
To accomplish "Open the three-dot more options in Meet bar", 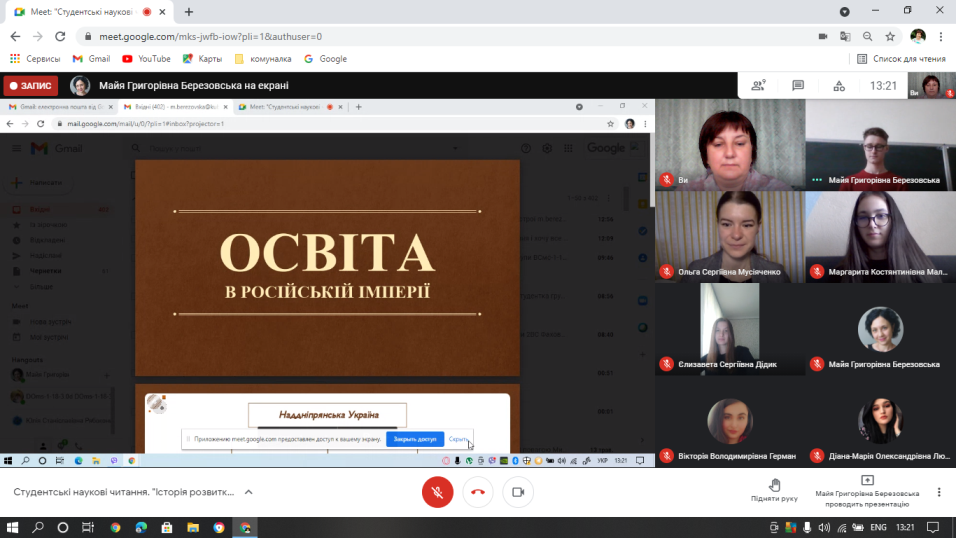I will [939, 492].
